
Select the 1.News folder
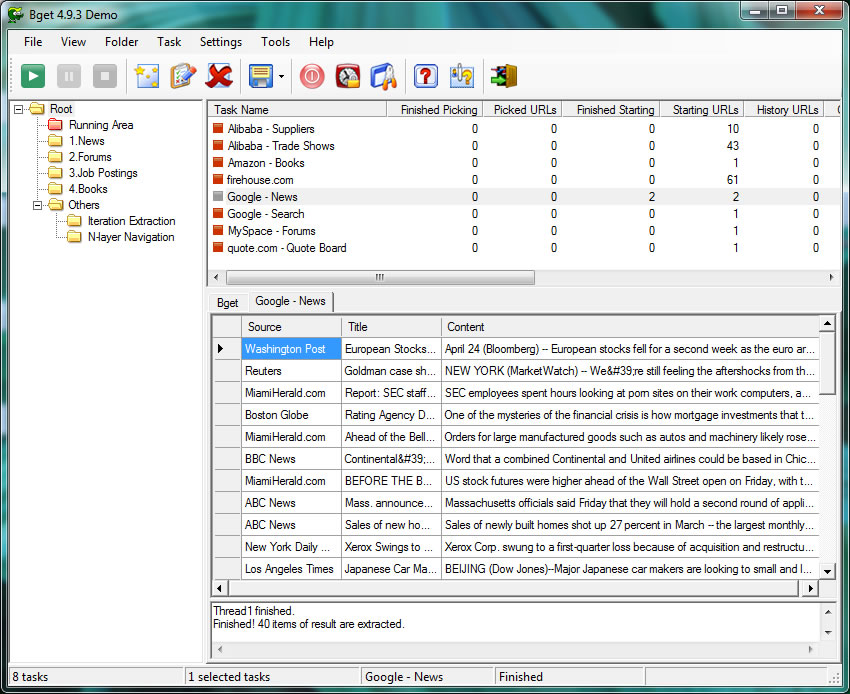point(87,141)
